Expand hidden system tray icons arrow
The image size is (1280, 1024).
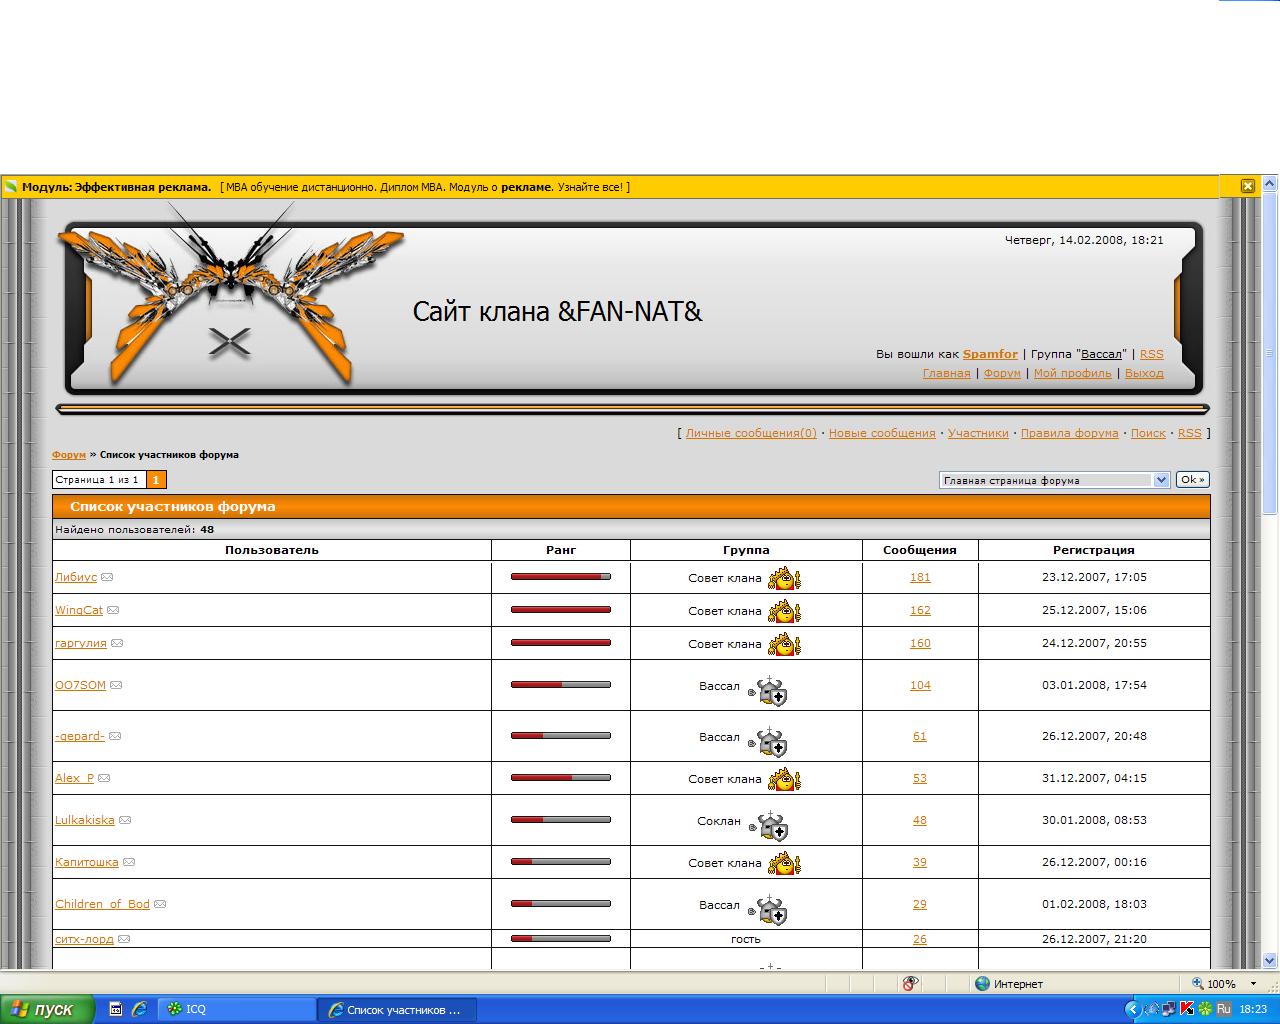click(x=1132, y=1009)
